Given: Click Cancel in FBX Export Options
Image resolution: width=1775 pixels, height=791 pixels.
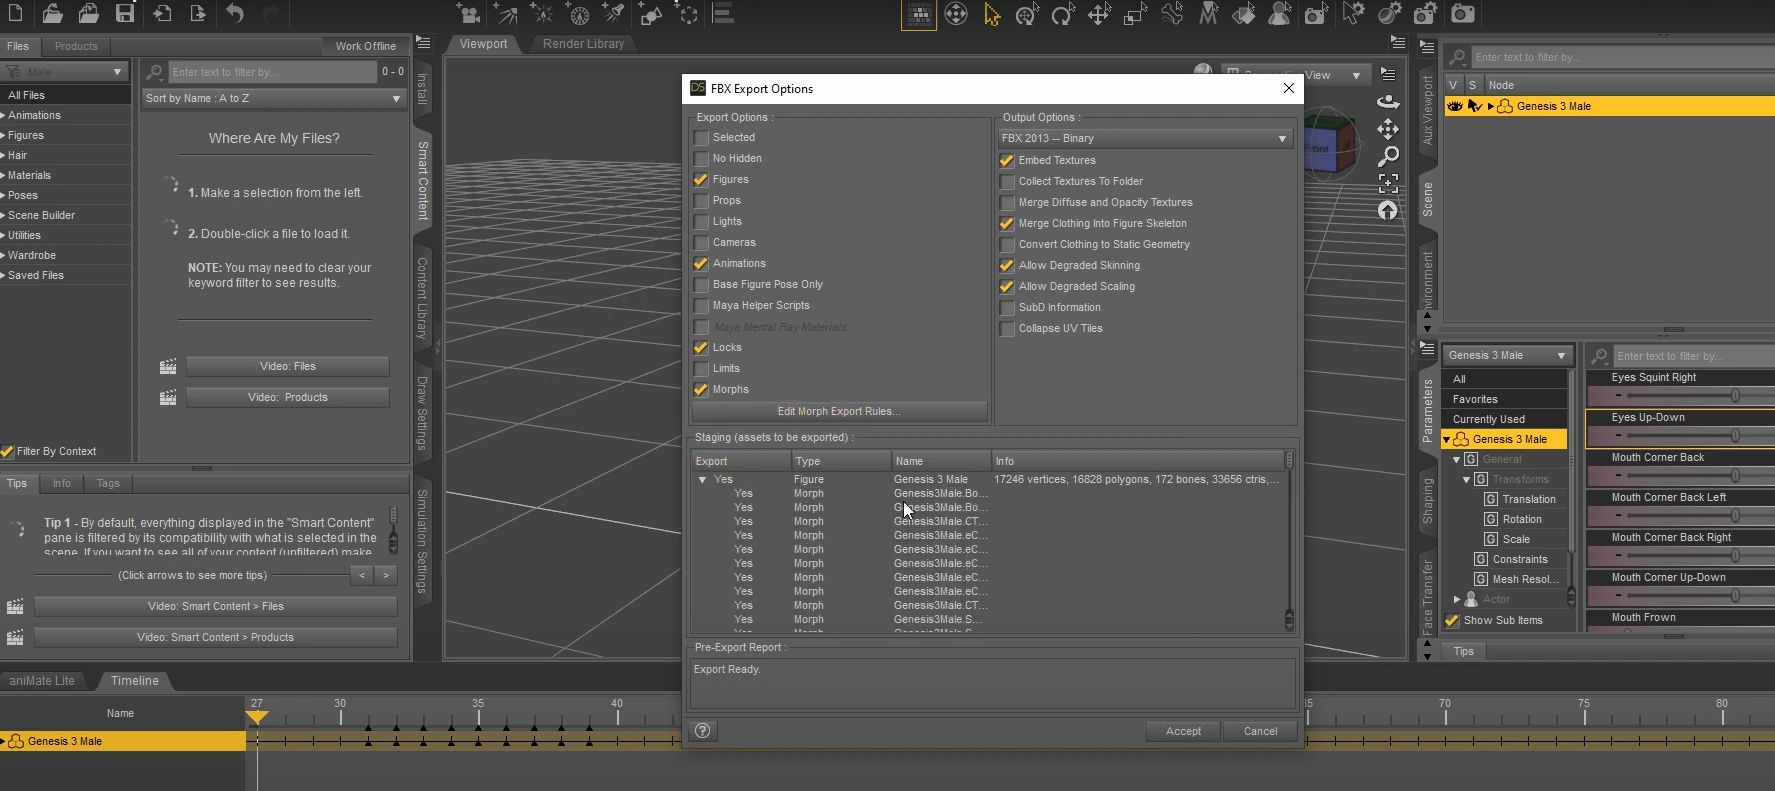Looking at the screenshot, I should click(x=1260, y=732).
